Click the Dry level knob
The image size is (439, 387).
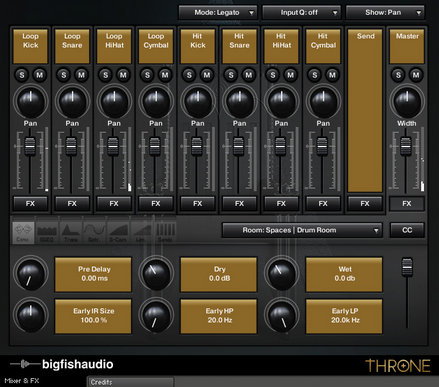click(156, 274)
